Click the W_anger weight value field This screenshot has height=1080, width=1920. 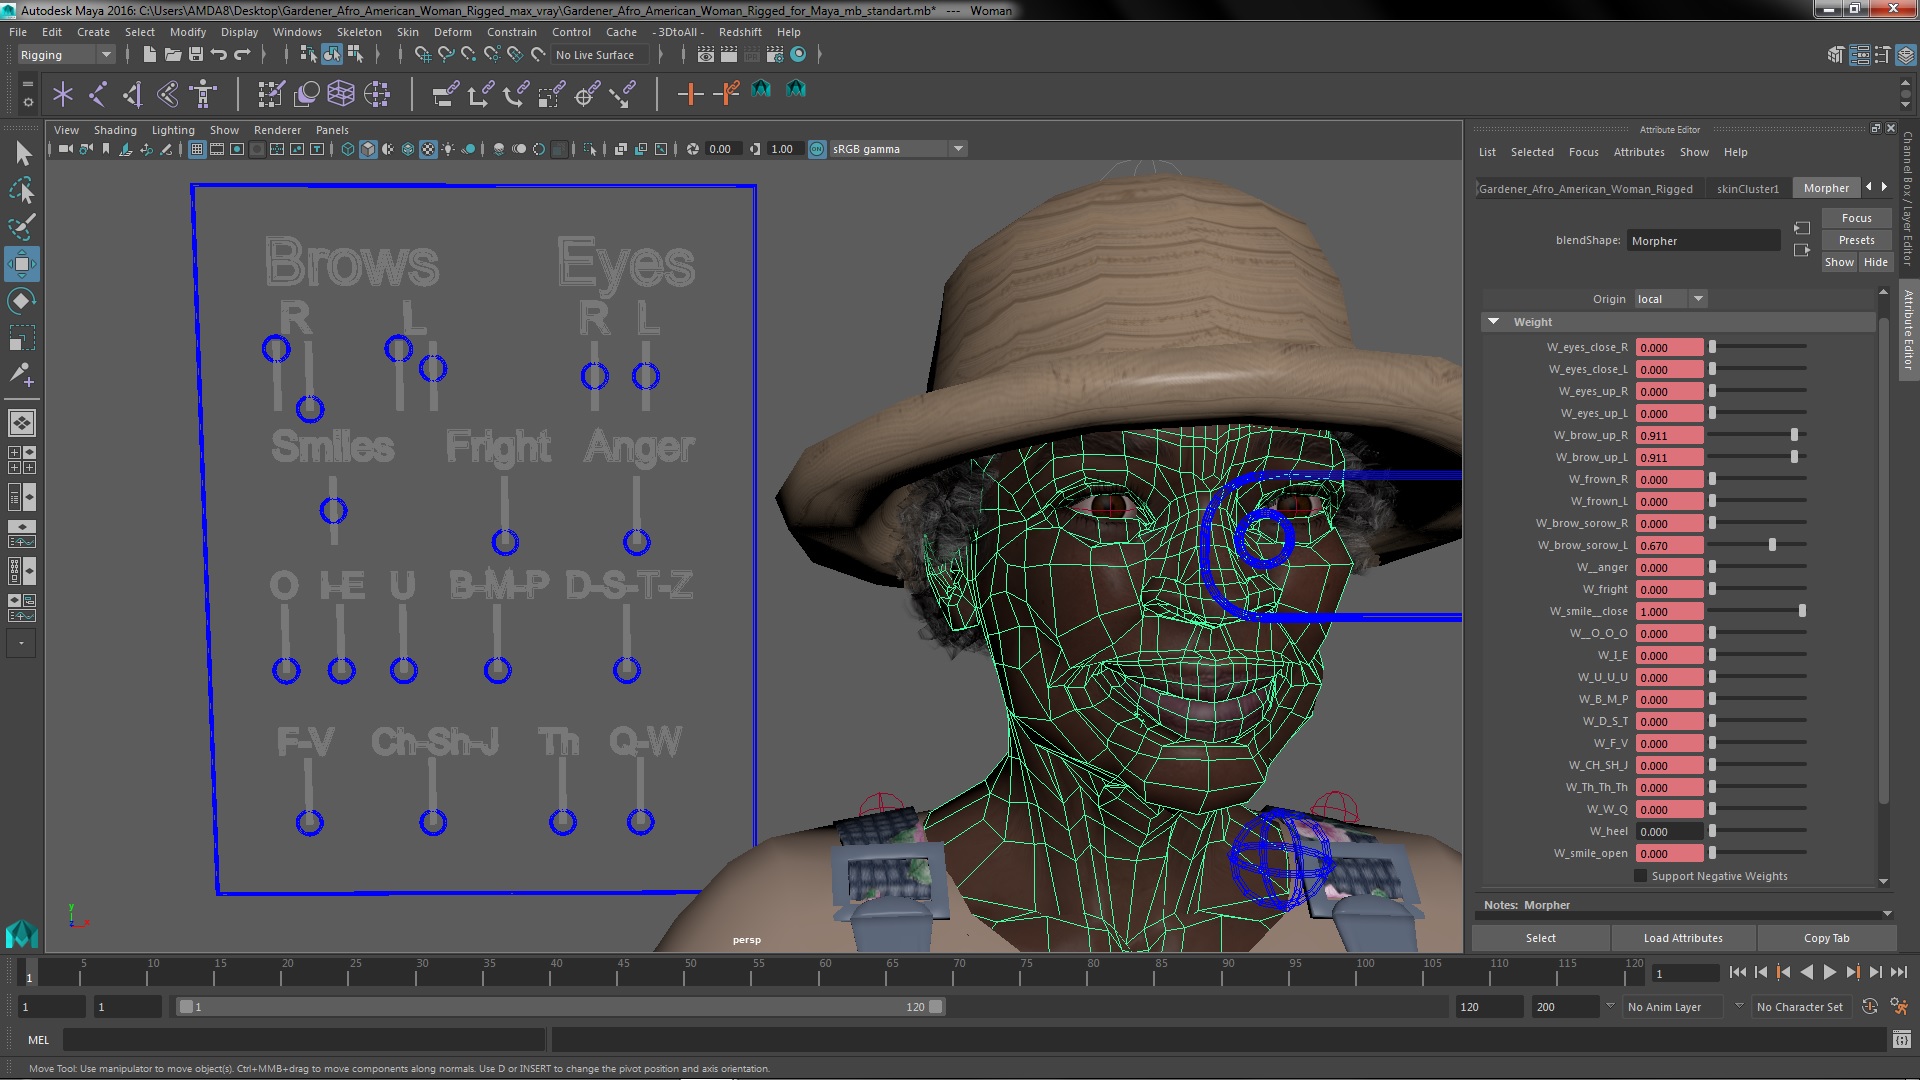click(1669, 567)
